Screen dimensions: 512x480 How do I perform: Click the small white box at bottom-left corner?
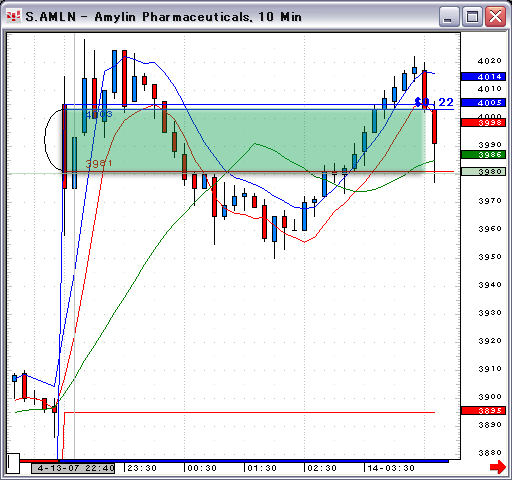[13, 463]
